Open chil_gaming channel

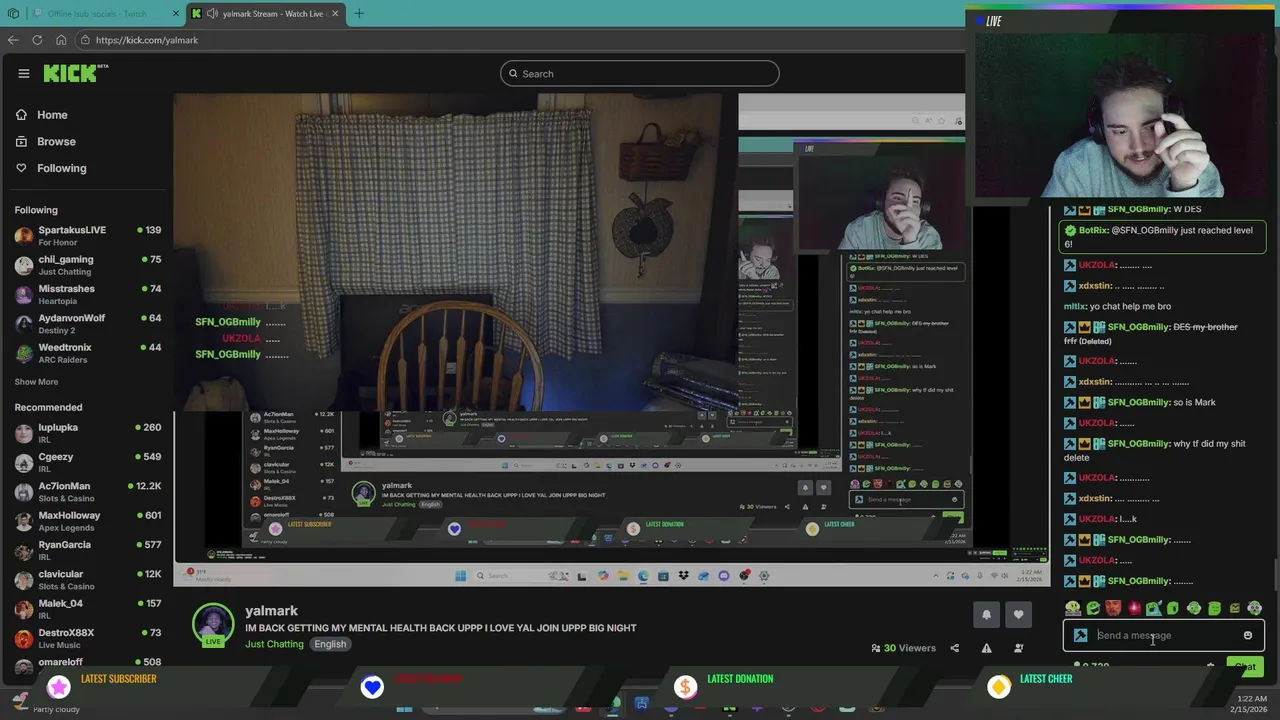tap(88, 265)
